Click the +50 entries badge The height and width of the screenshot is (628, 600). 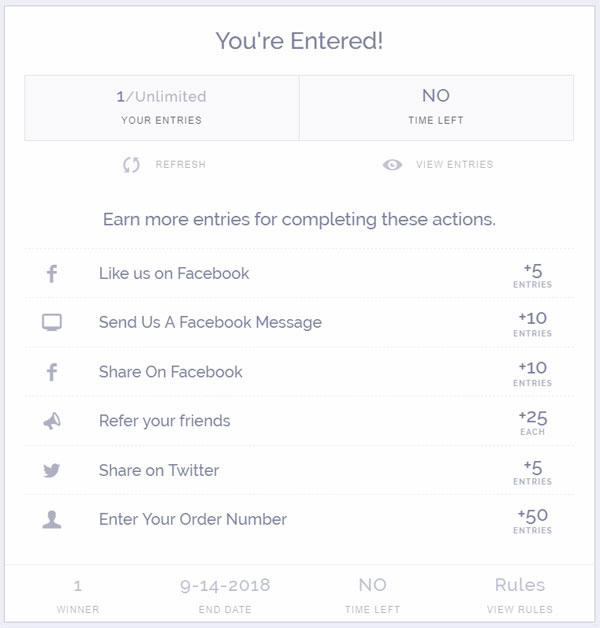point(533,521)
